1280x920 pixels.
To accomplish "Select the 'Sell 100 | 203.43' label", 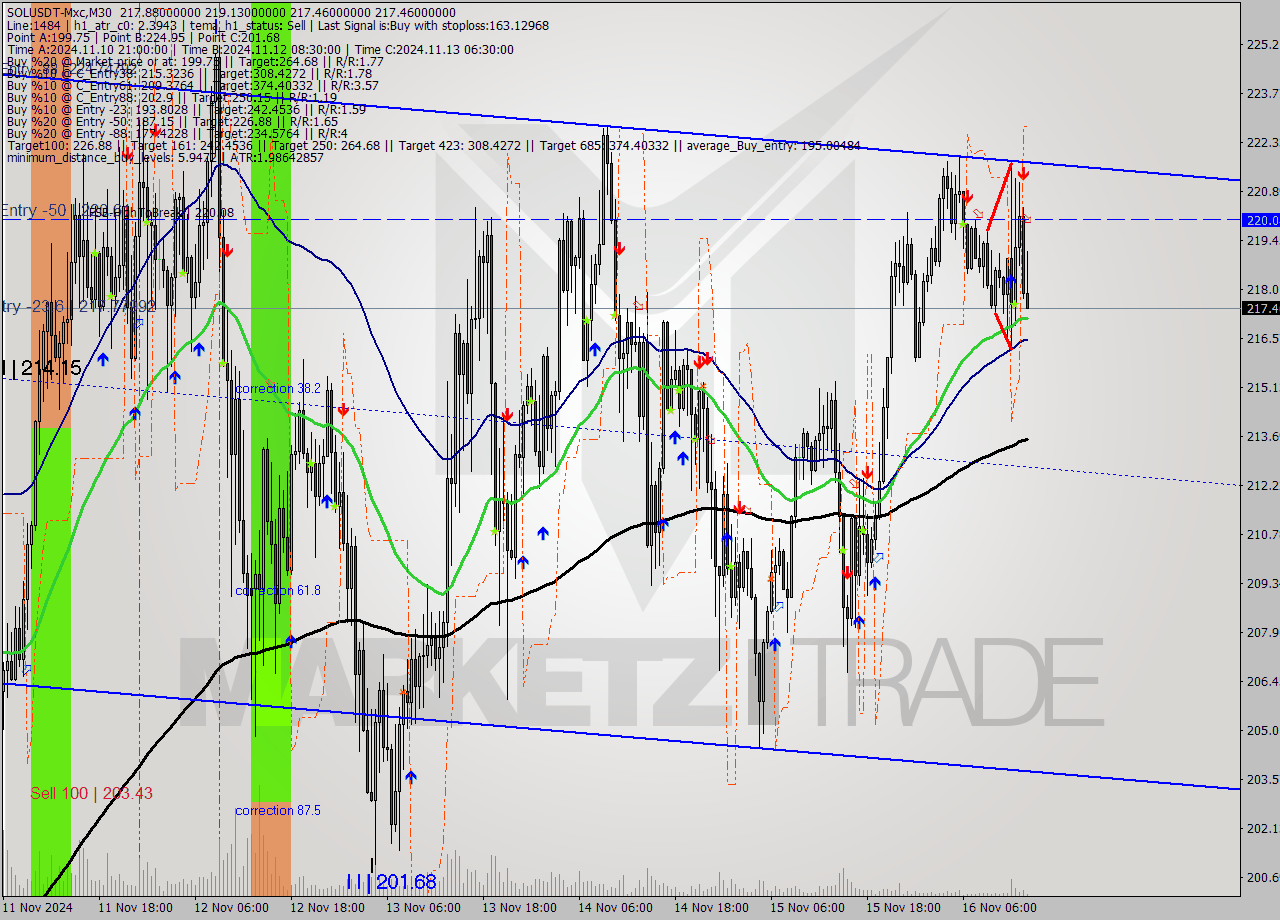I will [x=91, y=793].
